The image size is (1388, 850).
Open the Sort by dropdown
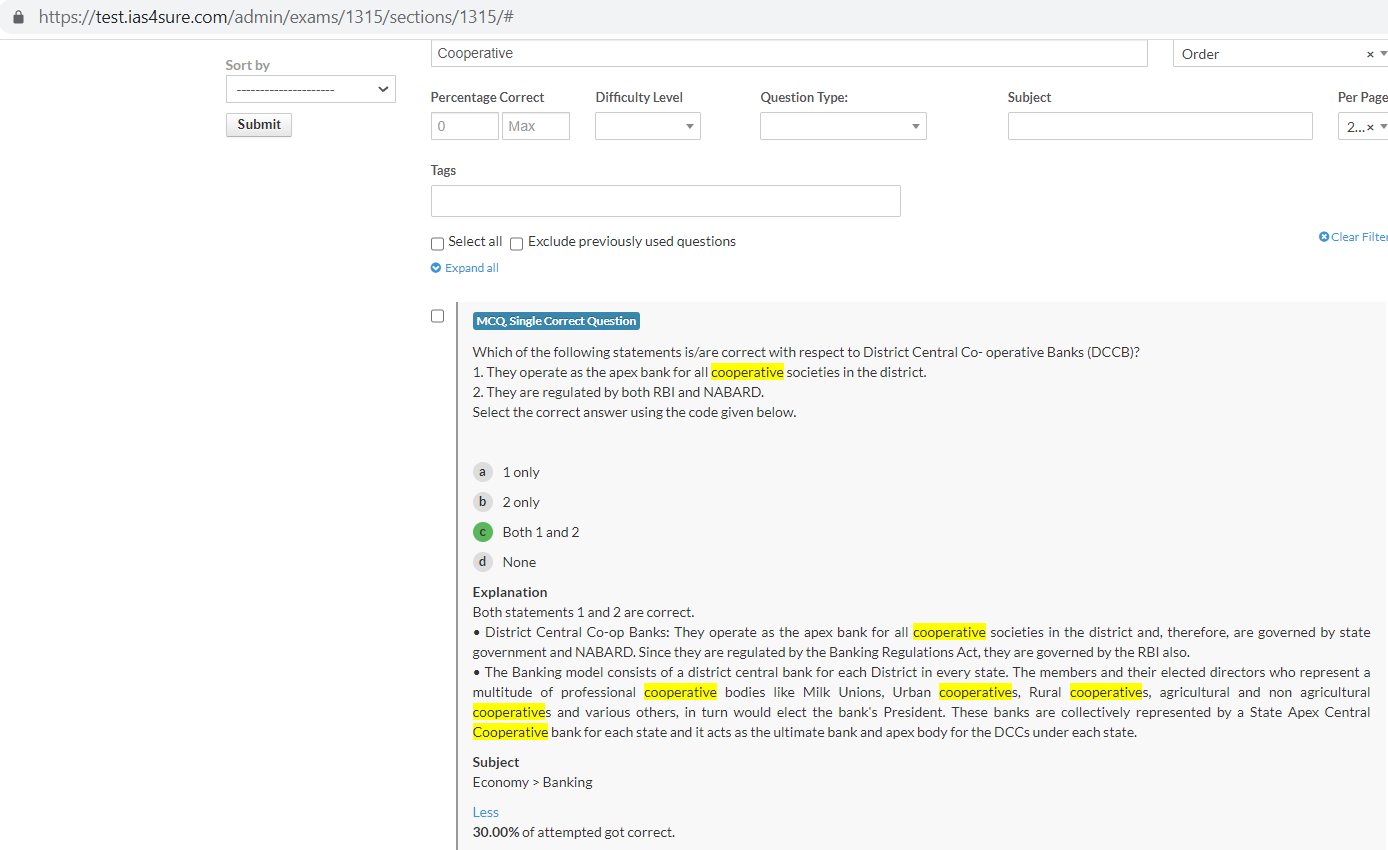(x=310, y=89)
